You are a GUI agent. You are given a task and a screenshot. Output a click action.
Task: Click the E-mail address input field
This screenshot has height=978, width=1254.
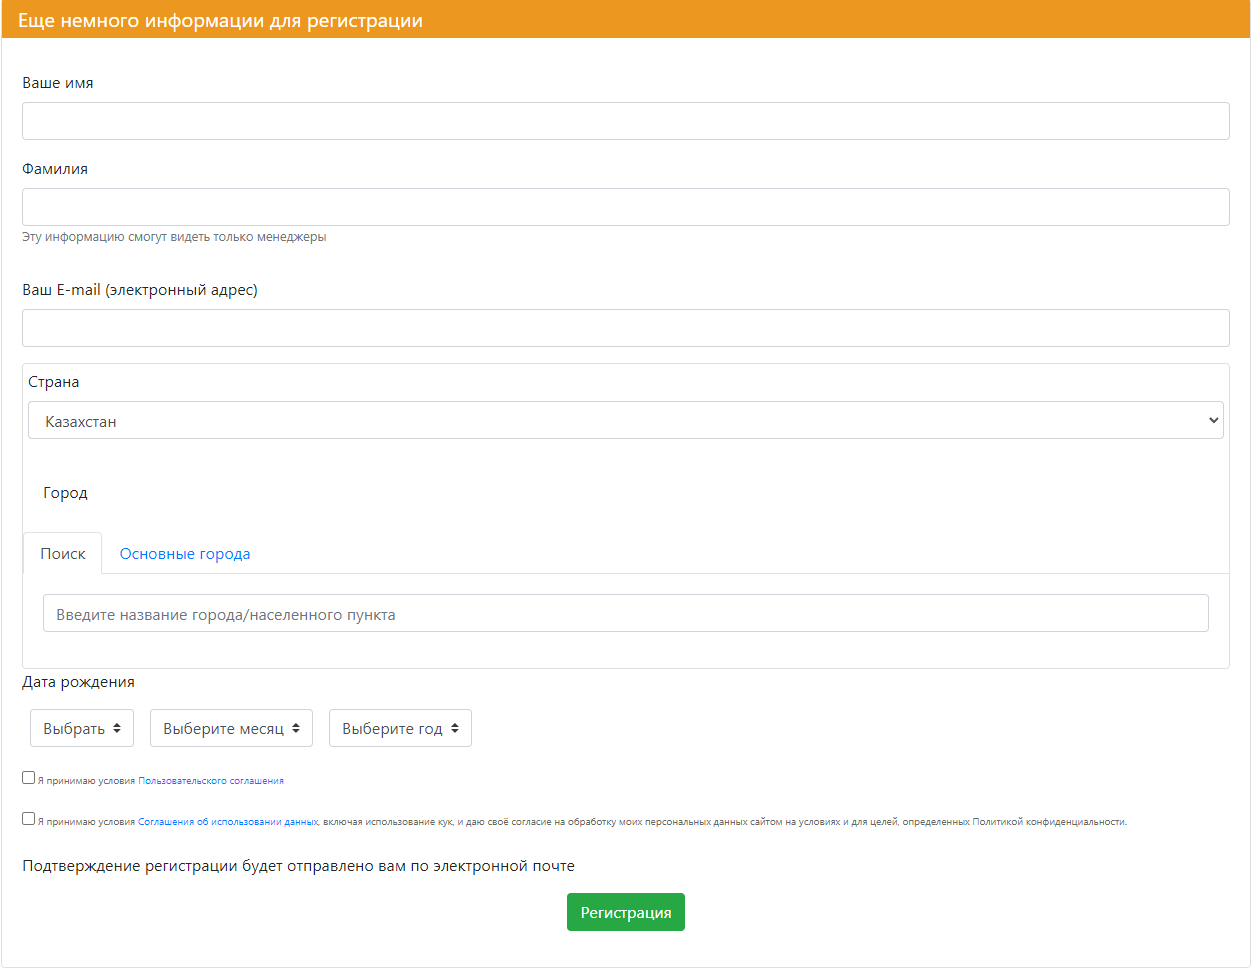point(625,328)
